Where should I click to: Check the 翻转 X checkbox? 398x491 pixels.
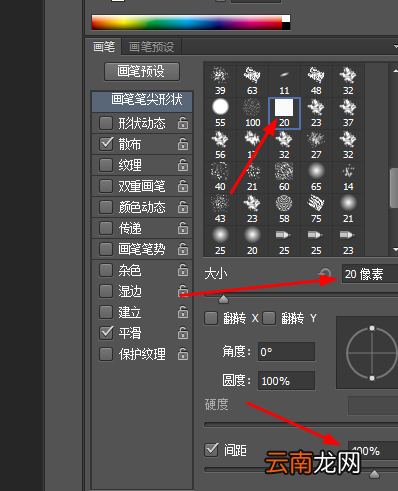[211, 318]
